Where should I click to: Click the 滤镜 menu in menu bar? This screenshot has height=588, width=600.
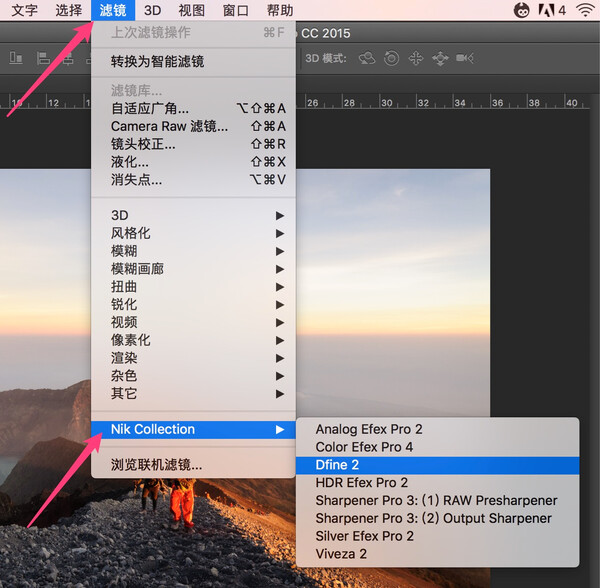(x=113, y=10)
